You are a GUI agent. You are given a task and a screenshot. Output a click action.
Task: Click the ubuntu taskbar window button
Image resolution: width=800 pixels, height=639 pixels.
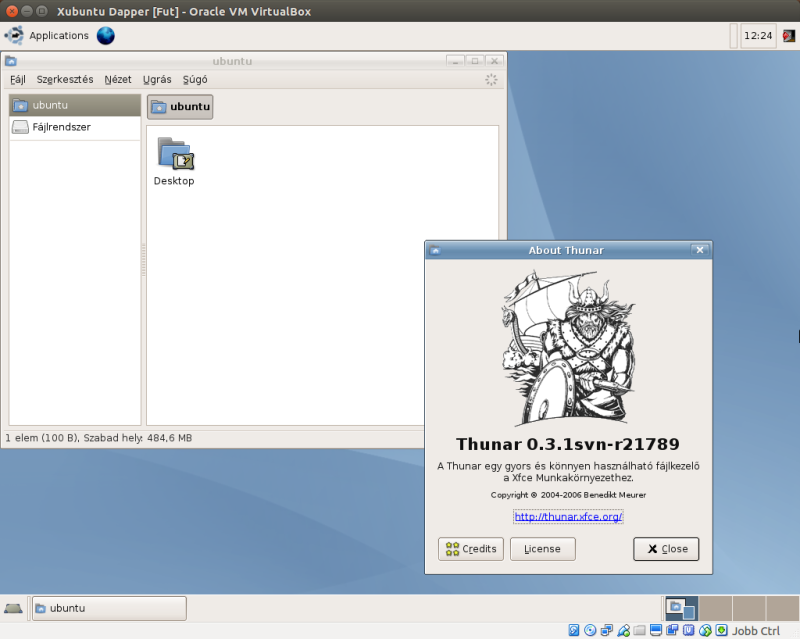tap(109, 608)
